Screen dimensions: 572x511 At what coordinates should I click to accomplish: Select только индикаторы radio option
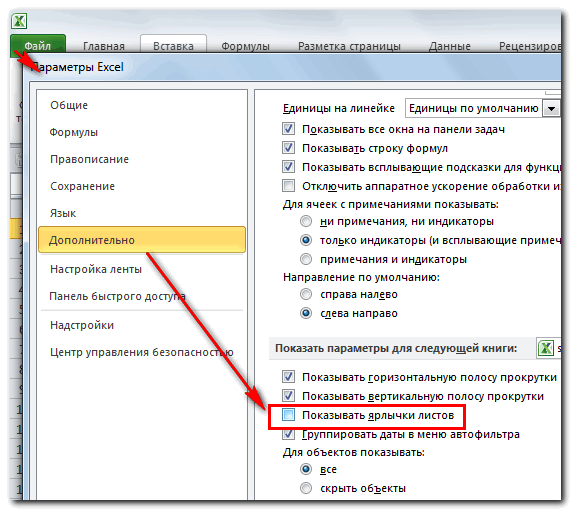[x=306, y=240]
